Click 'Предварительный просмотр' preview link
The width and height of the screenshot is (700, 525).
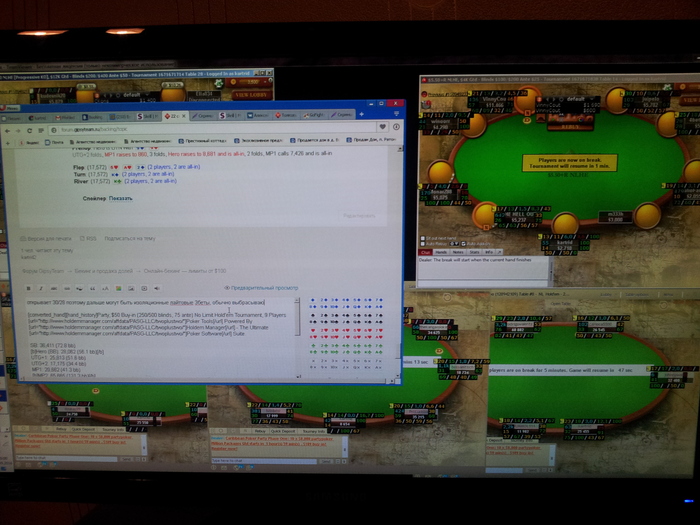tap(264, 288)
